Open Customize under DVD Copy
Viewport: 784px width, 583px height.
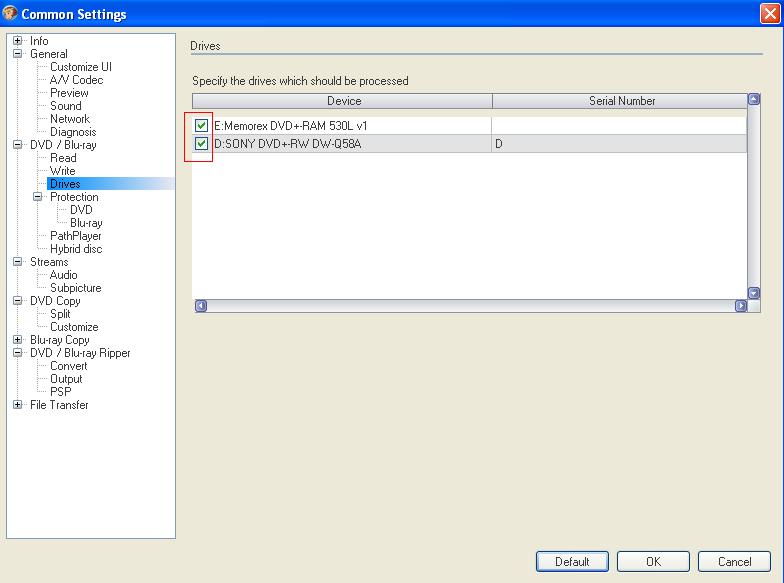pos(74,326)
